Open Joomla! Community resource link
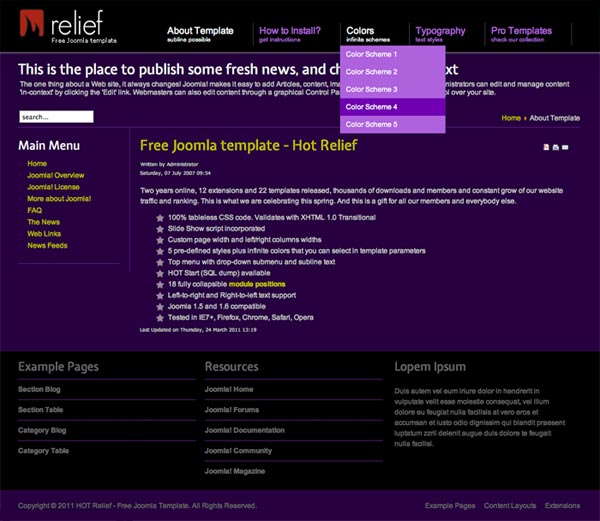 (238, 451)
